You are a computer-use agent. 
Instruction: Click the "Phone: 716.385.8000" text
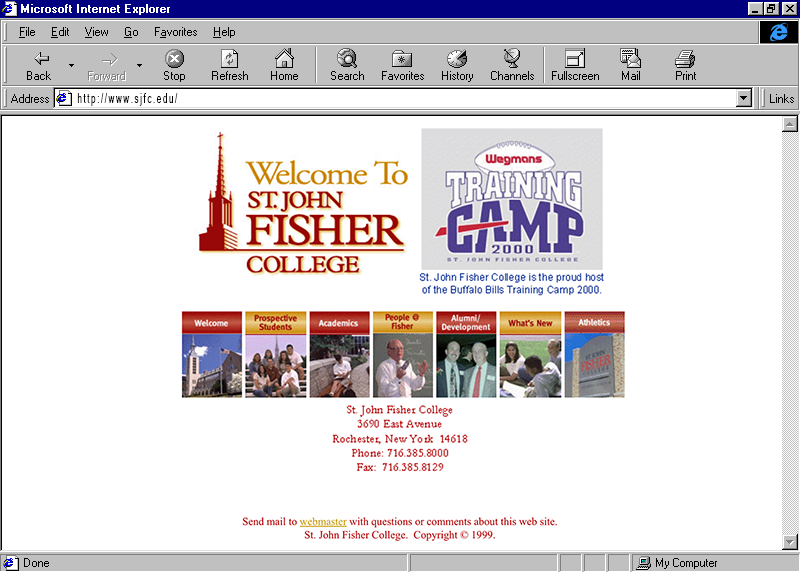tap(400, 453)
